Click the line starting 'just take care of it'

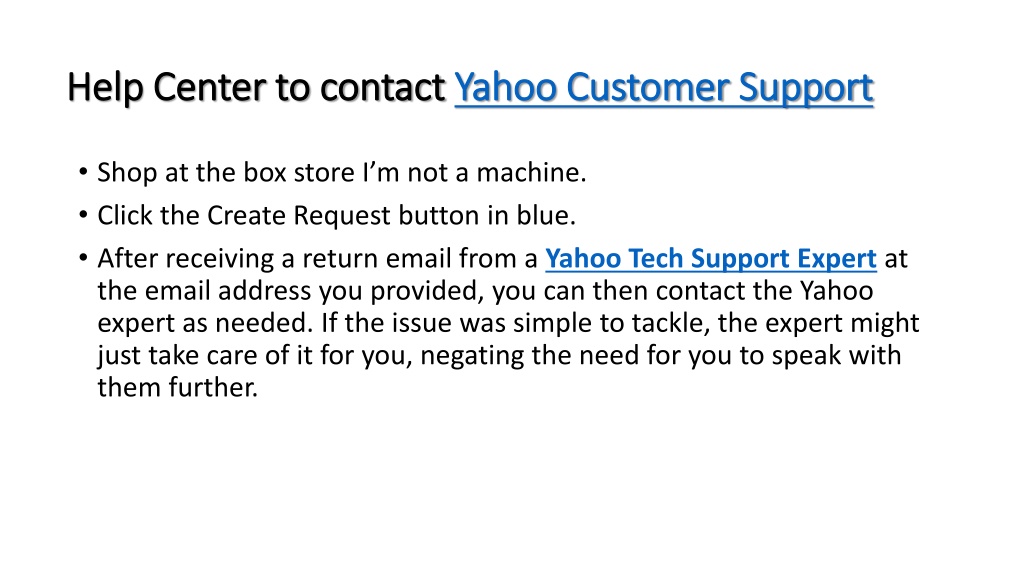[x=499, y=355]
